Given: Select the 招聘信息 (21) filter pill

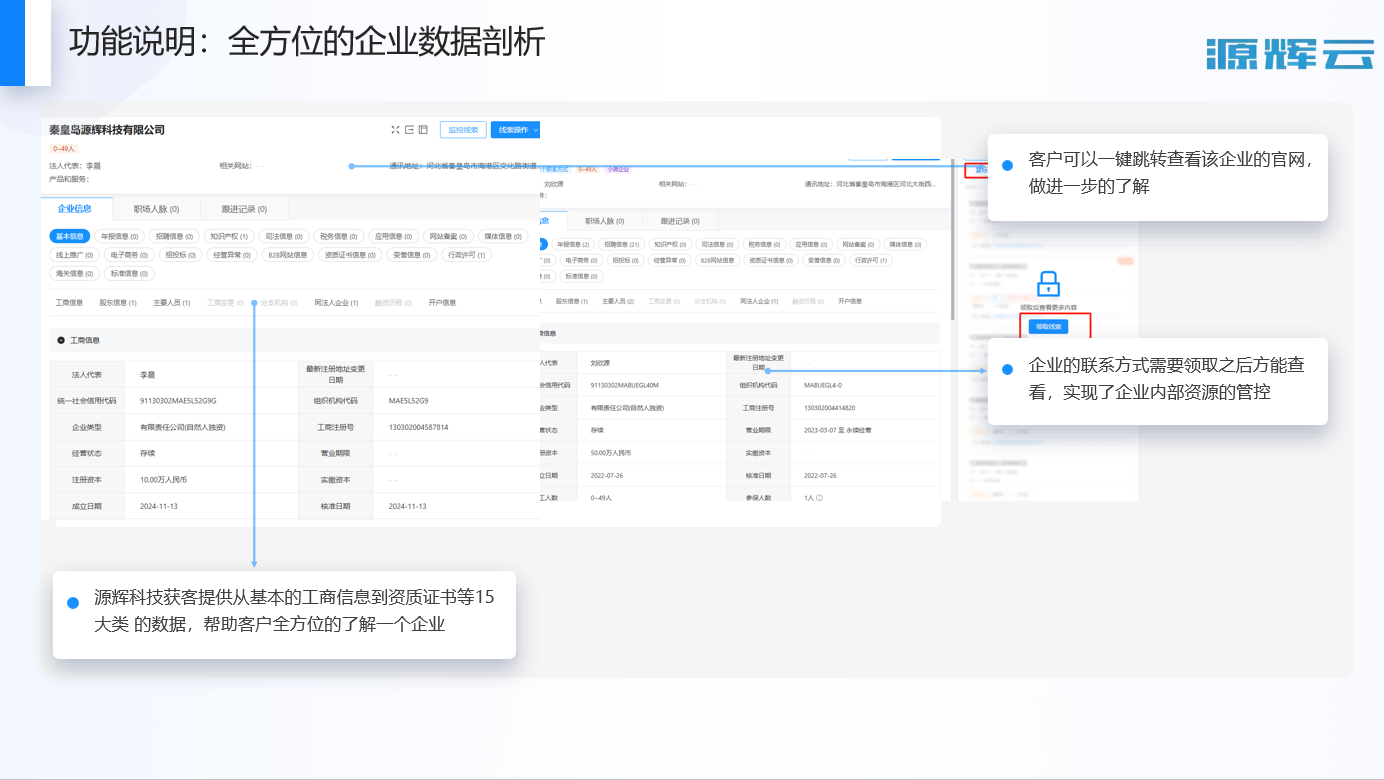Looking at the screenshot, I should (x=621, y=244).
